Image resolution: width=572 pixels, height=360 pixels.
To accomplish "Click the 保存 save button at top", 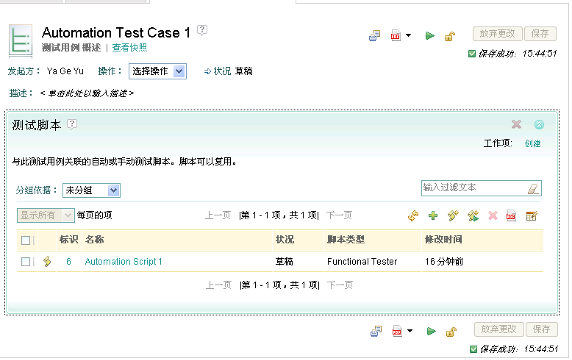I will (x=540, y=34).
